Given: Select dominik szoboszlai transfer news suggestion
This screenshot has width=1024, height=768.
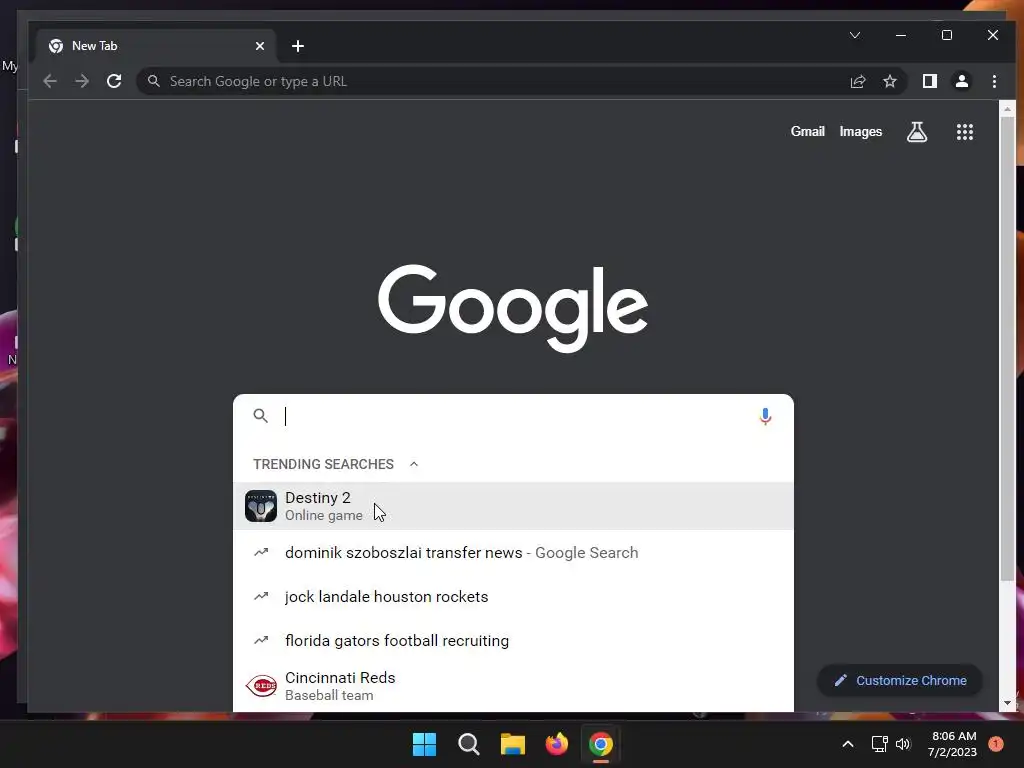Looking at the screenshot, I should [513, 552].
